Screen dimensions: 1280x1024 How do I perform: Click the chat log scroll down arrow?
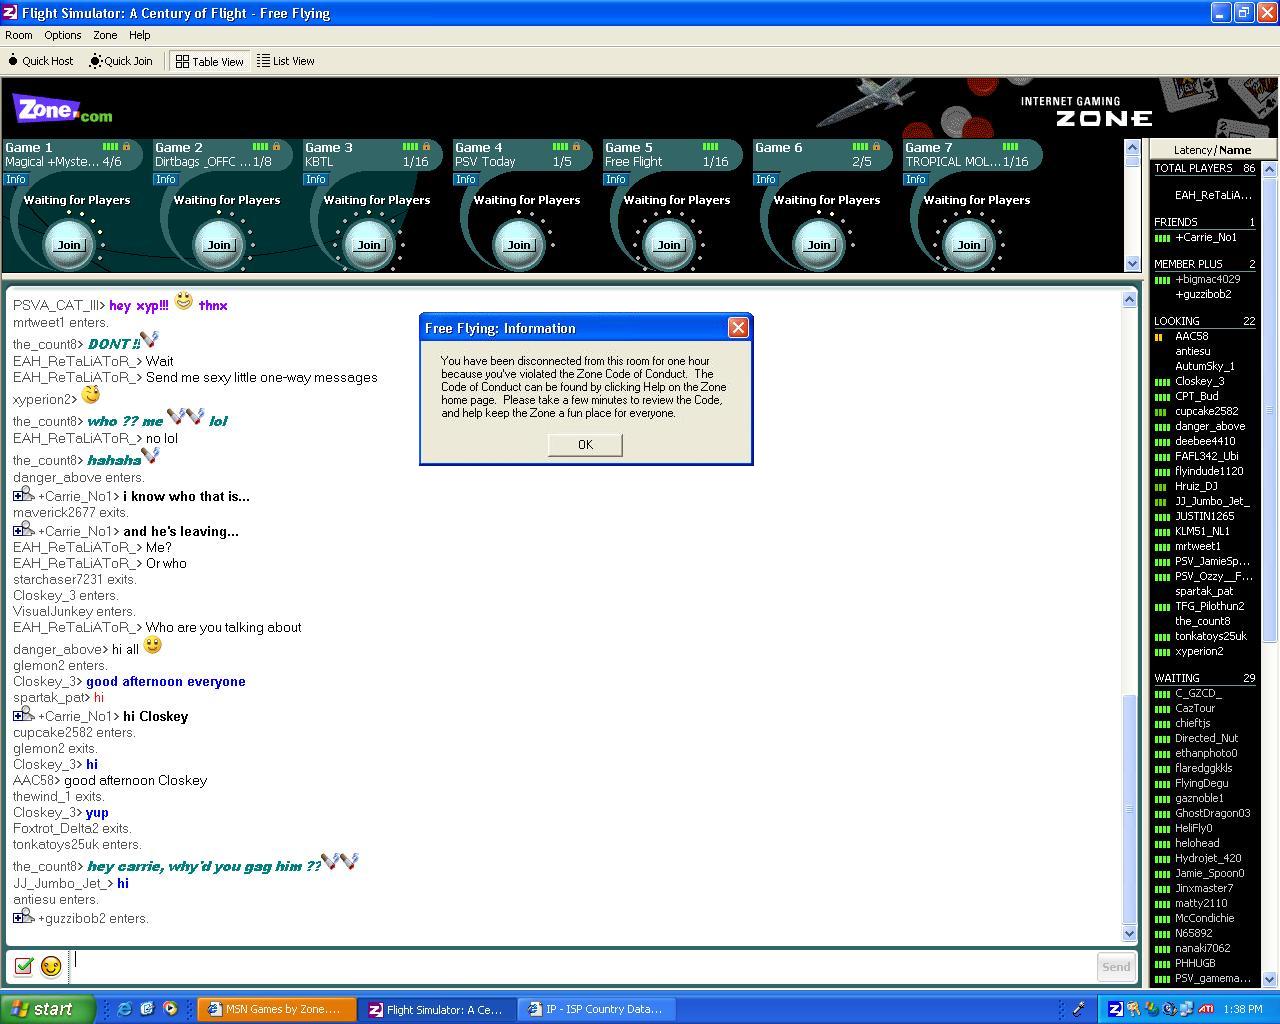point(1130,934)
